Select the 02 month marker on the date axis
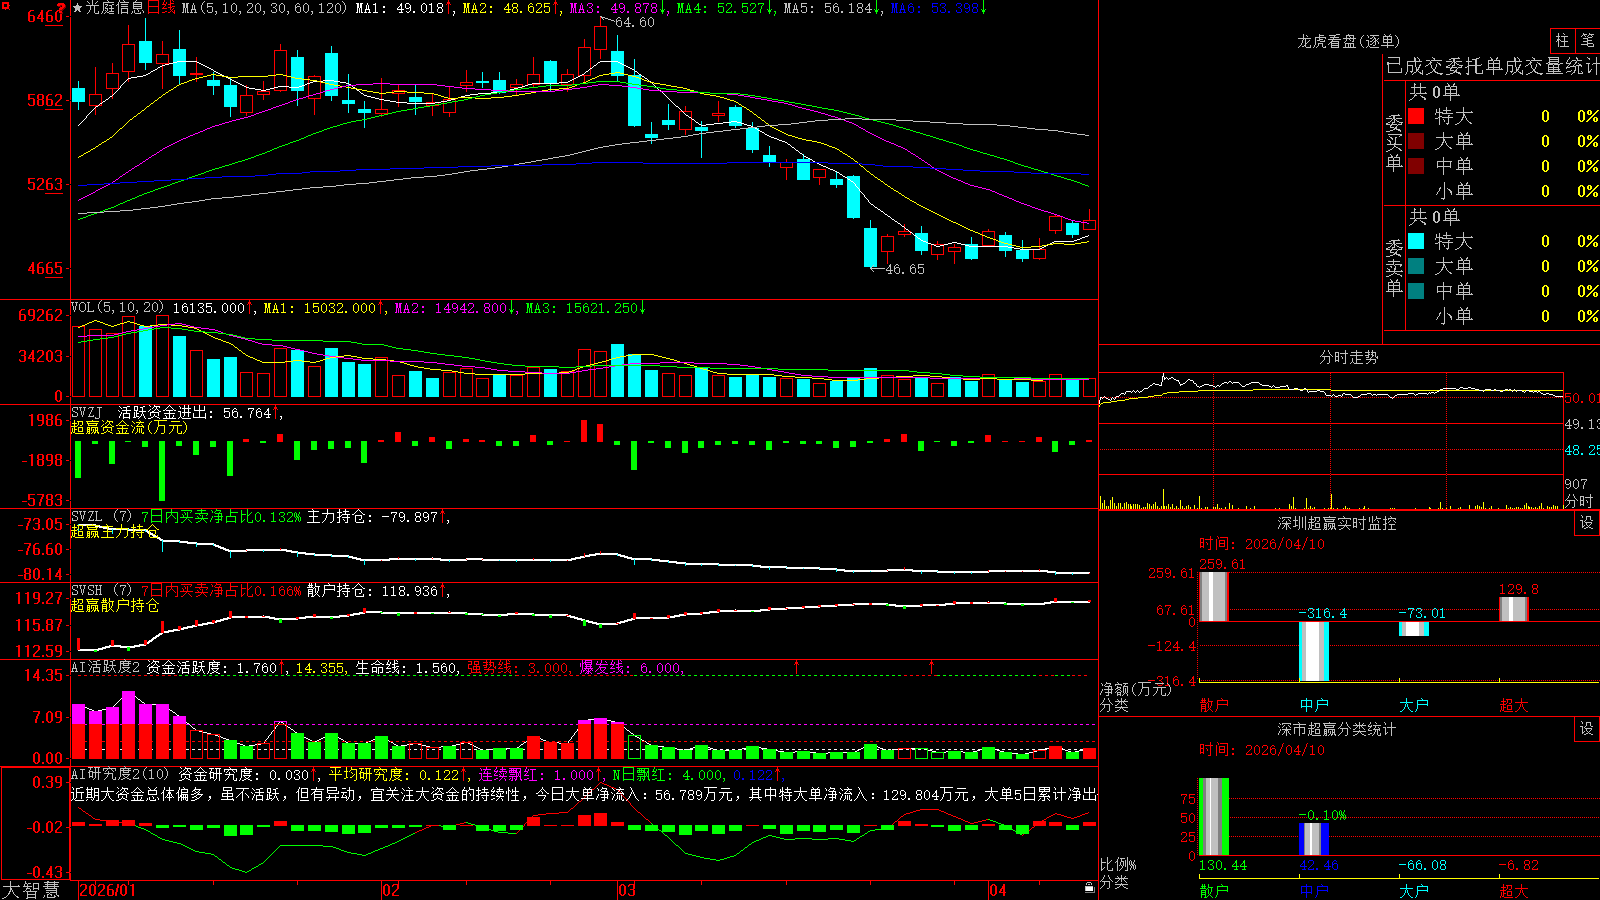 tap(391, 890)
